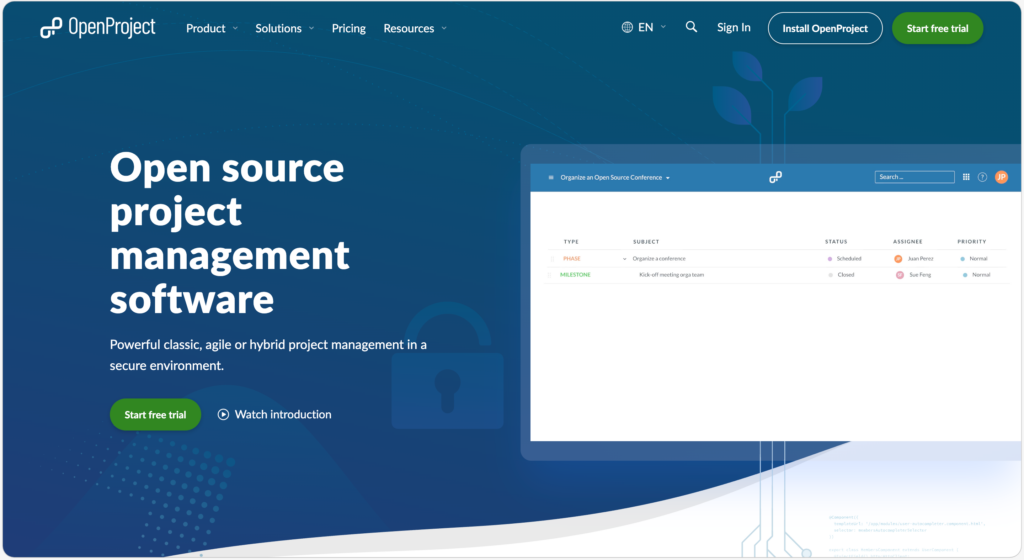Click the center OpenProject logo in preview header
1024x560 pixels.
(775, 177)
